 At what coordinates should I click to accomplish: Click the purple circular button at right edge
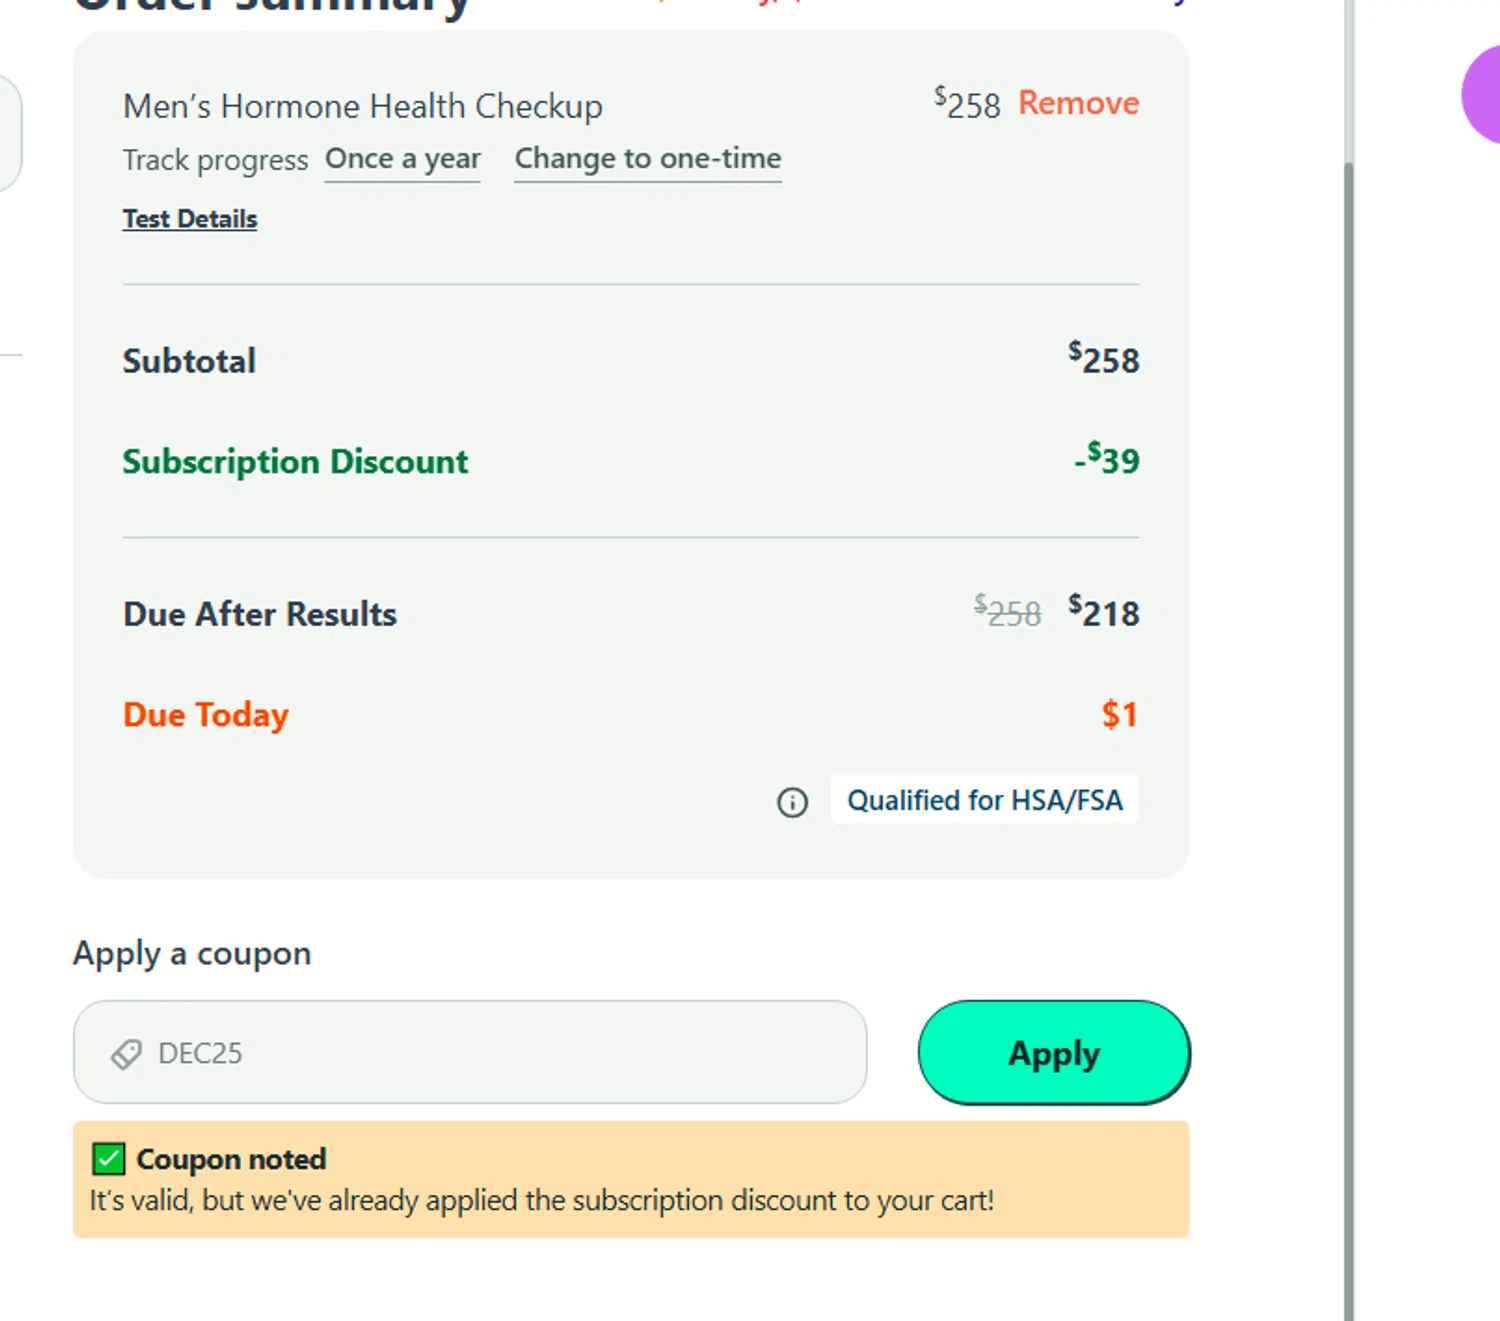point(1483,95)
